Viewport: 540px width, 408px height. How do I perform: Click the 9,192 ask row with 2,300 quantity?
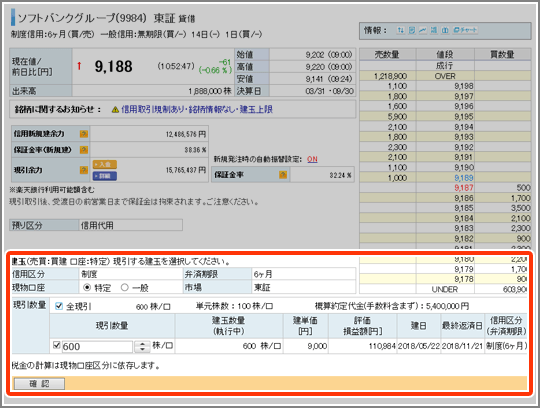coord(445,147)
